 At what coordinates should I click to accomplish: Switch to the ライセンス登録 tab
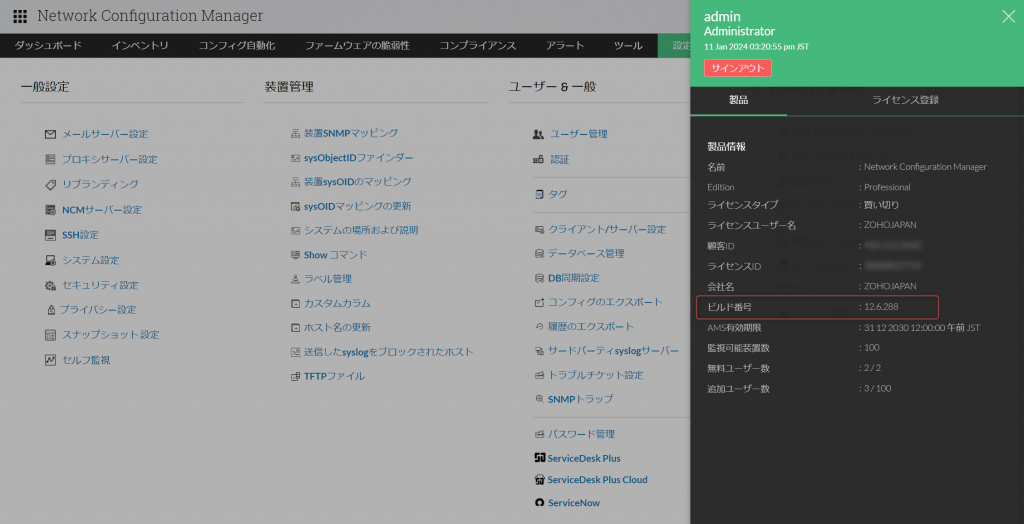[905, 100]
